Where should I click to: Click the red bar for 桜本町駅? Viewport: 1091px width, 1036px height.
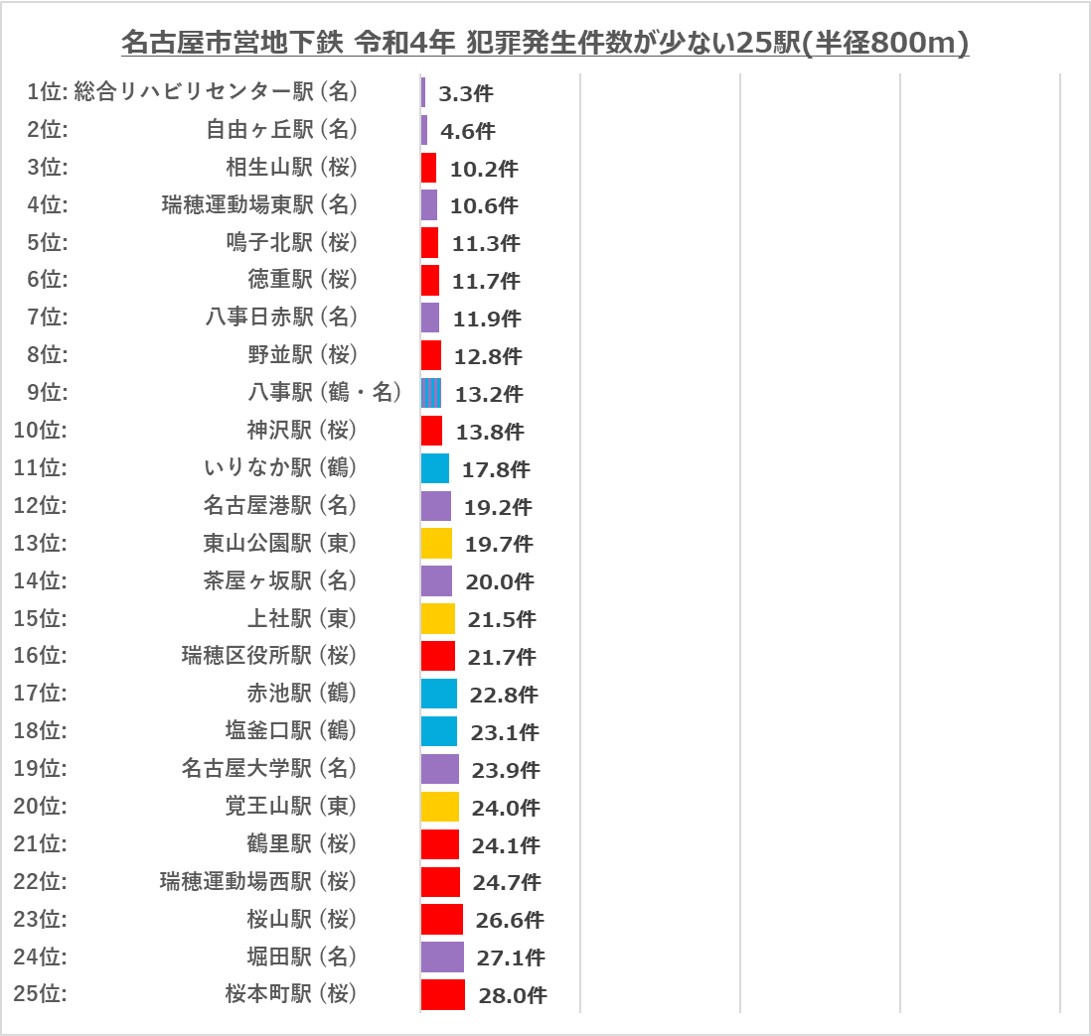tap(443, 994)
